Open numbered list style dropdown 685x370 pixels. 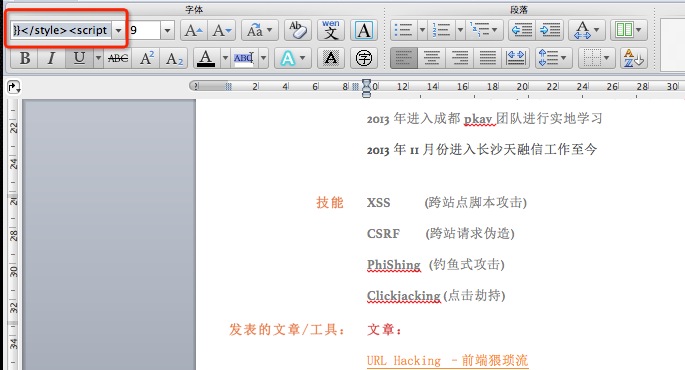coord(460,30)
